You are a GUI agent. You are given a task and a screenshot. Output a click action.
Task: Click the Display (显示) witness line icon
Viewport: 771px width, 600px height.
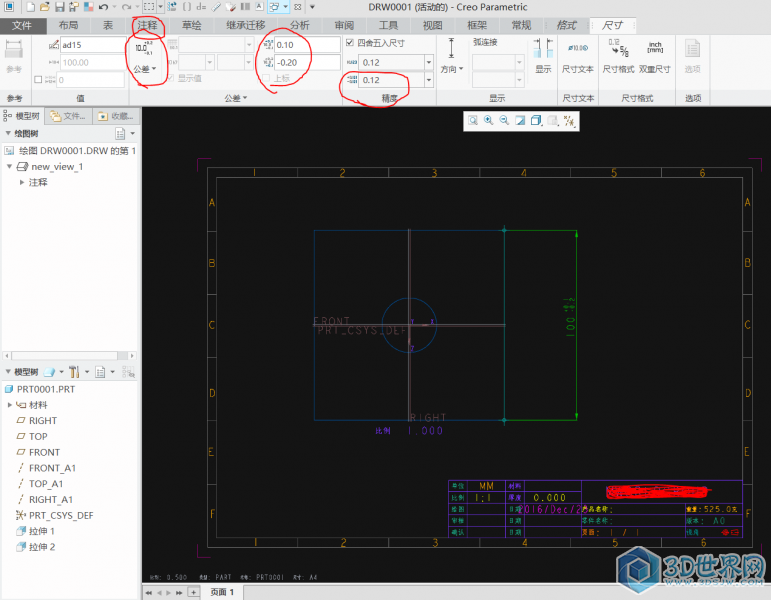coord(543,48)
